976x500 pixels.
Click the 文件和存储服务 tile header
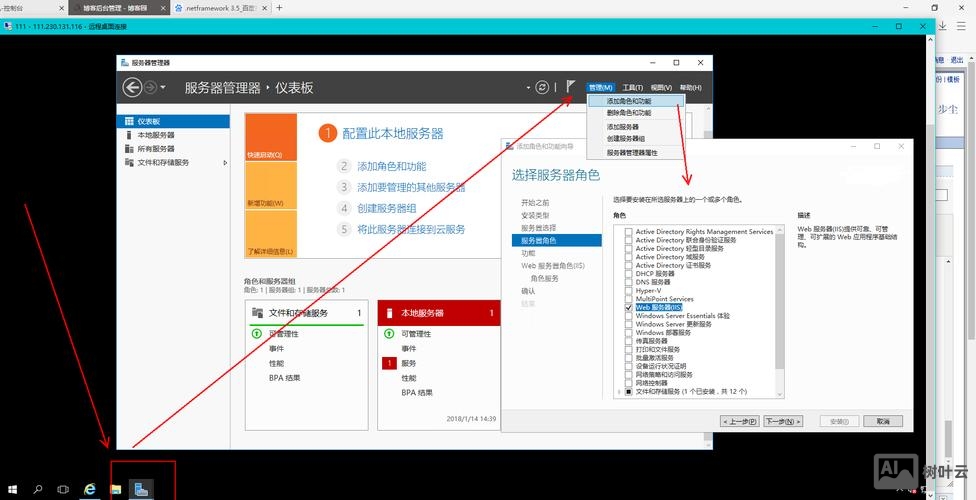306,313
